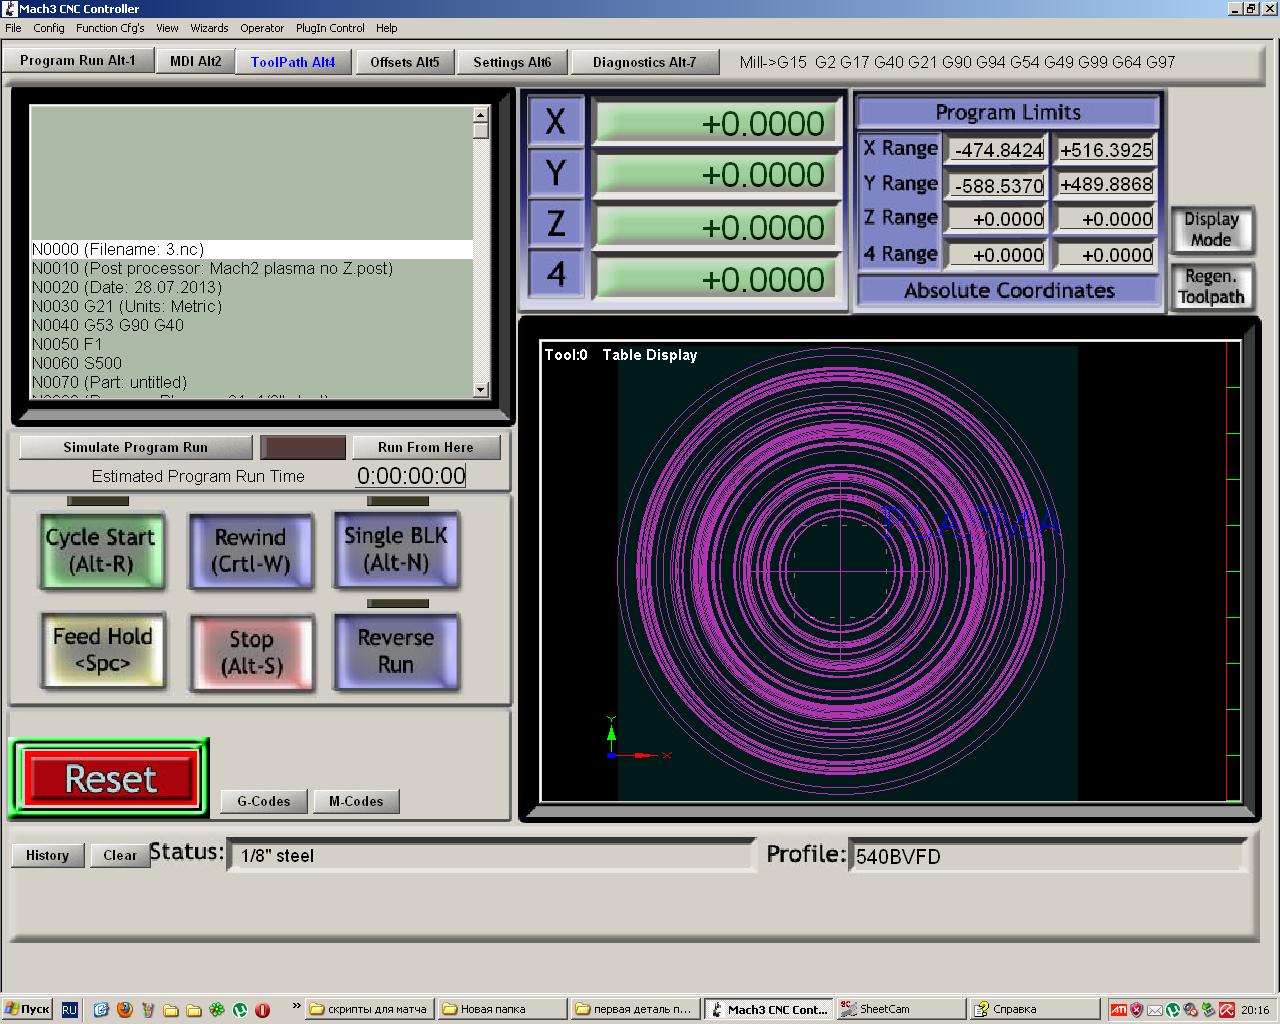
Task: Toggle Reverse Run mode
Action: point(396,651)
